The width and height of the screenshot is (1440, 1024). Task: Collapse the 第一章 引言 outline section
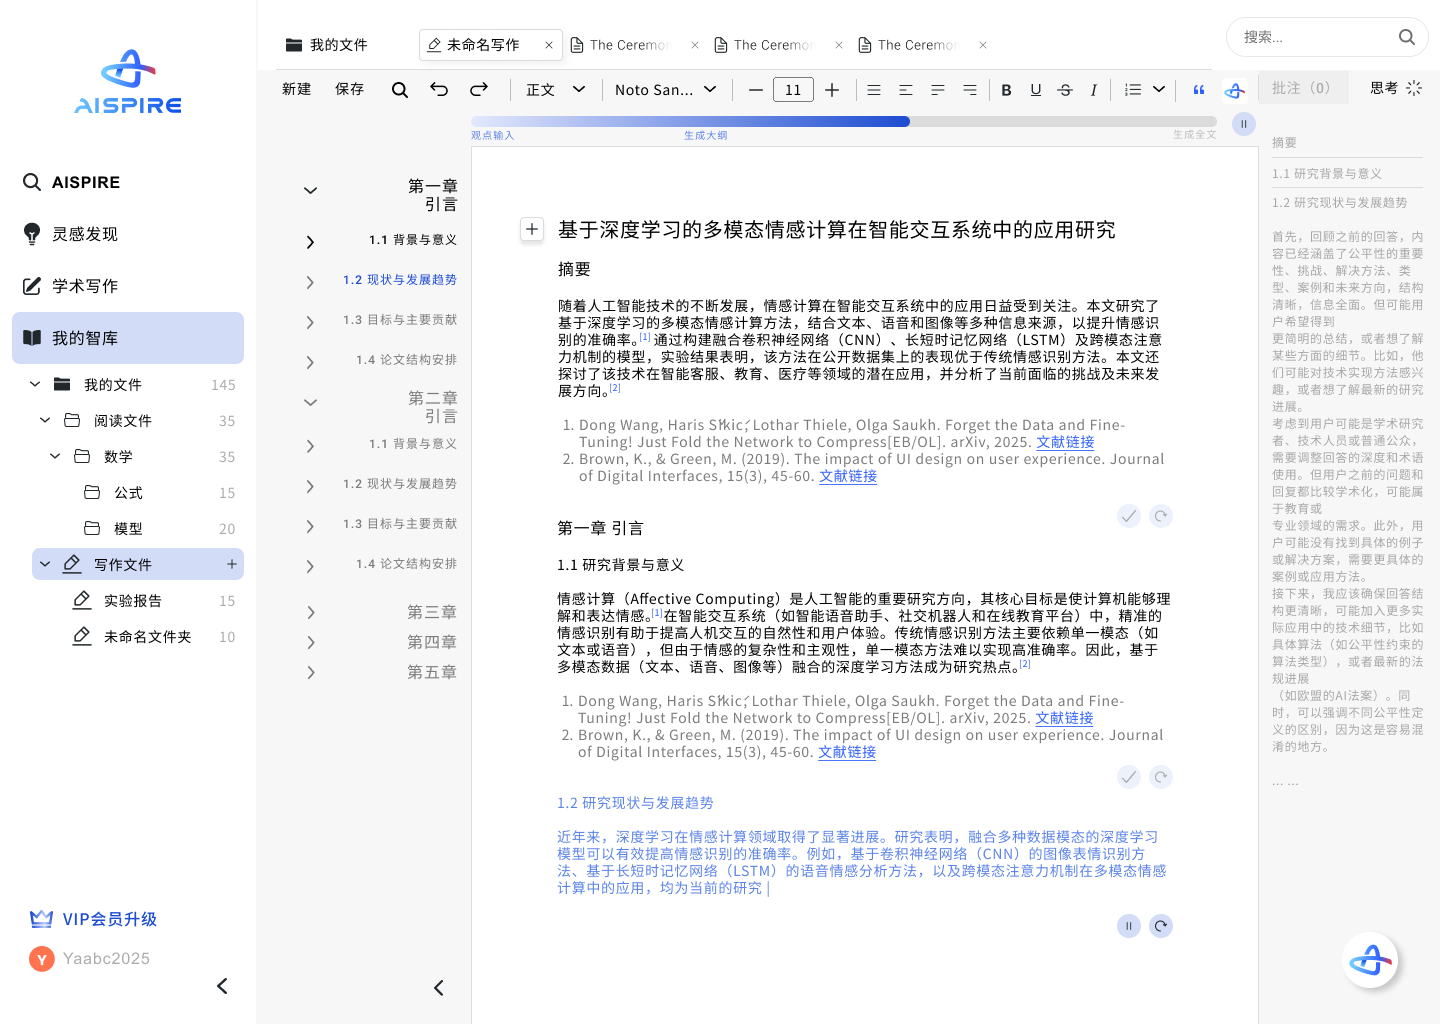[310, 190]
